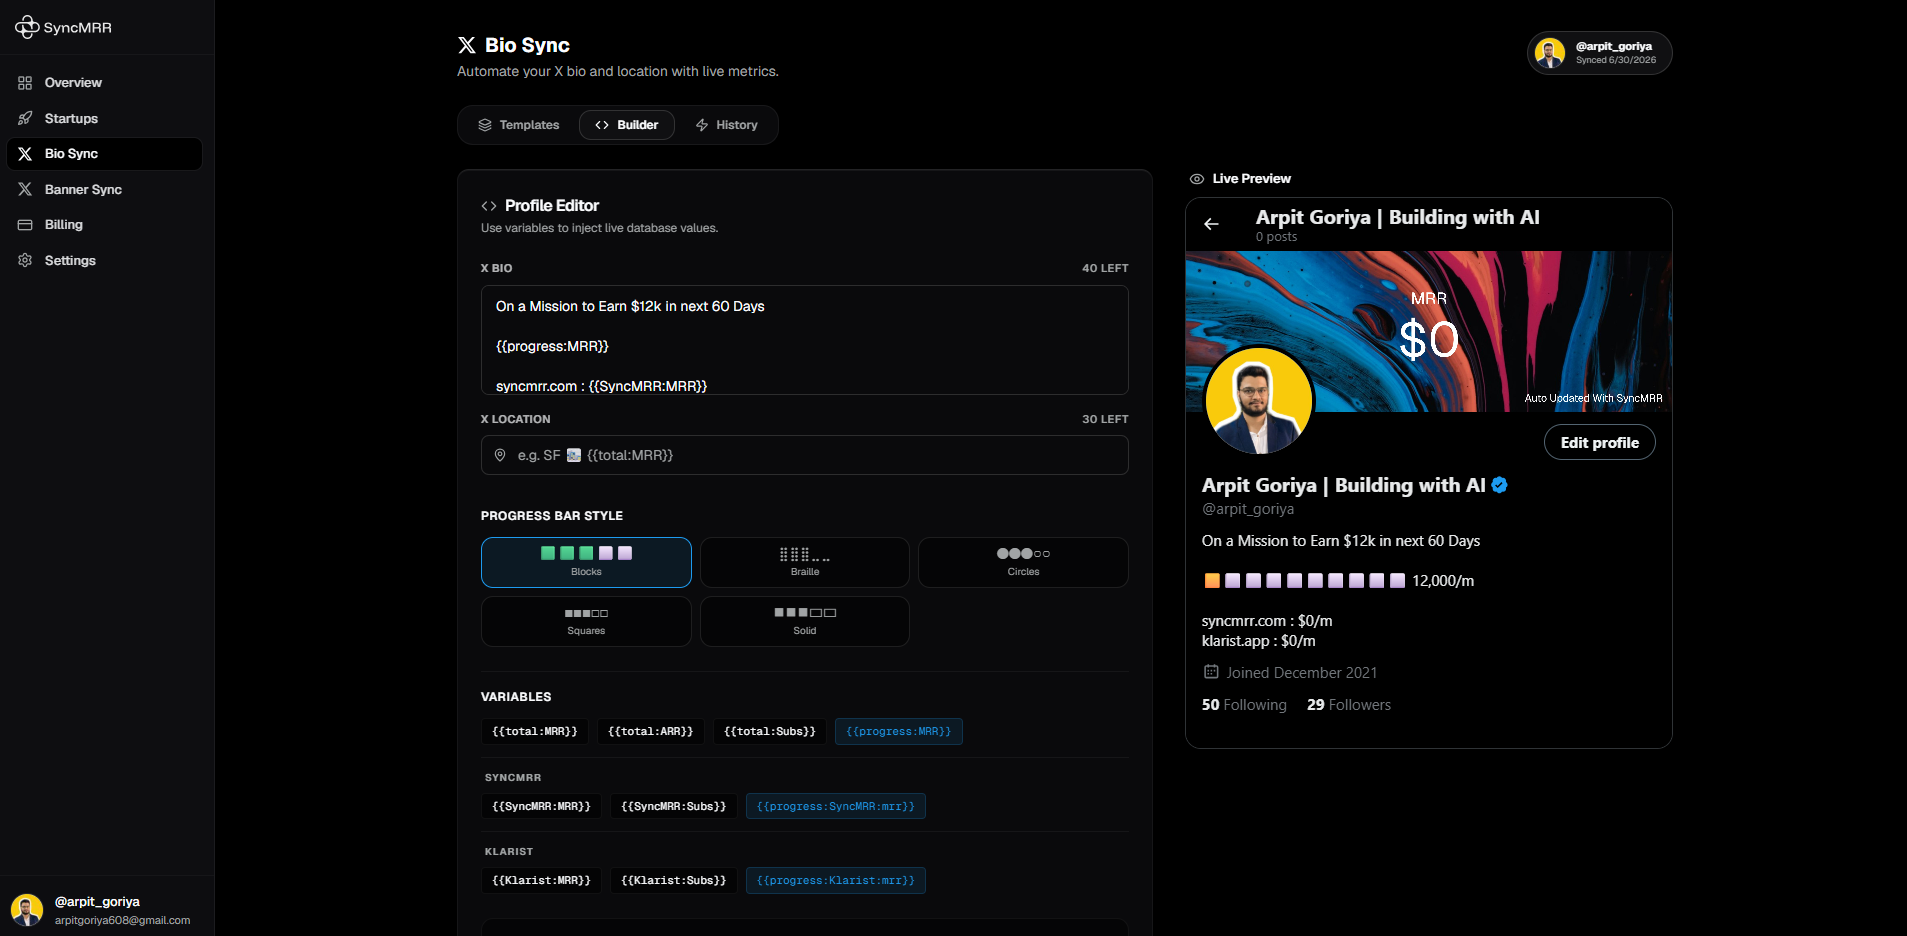Screen dimensions: 1907x936
Task: Select Bio Sync in the sidebar
Action: (104, 154)
